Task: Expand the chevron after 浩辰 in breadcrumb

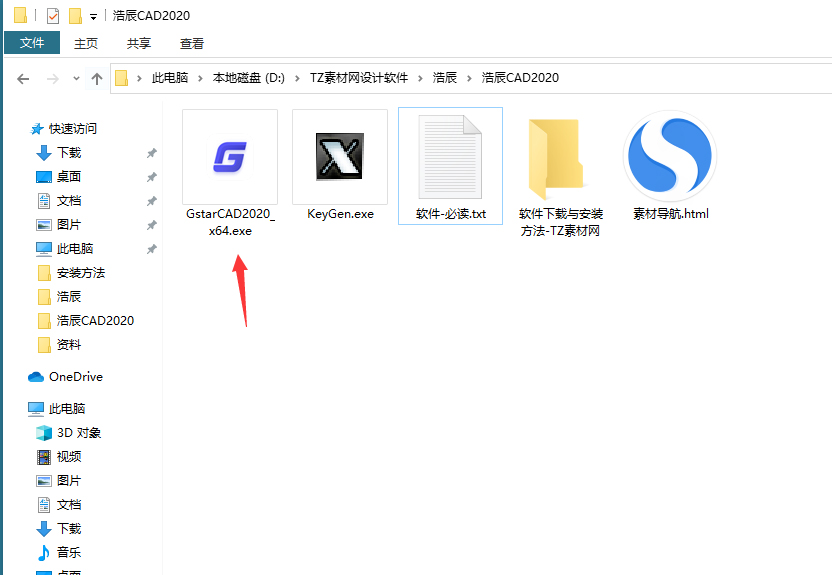Action: point(469,79)
